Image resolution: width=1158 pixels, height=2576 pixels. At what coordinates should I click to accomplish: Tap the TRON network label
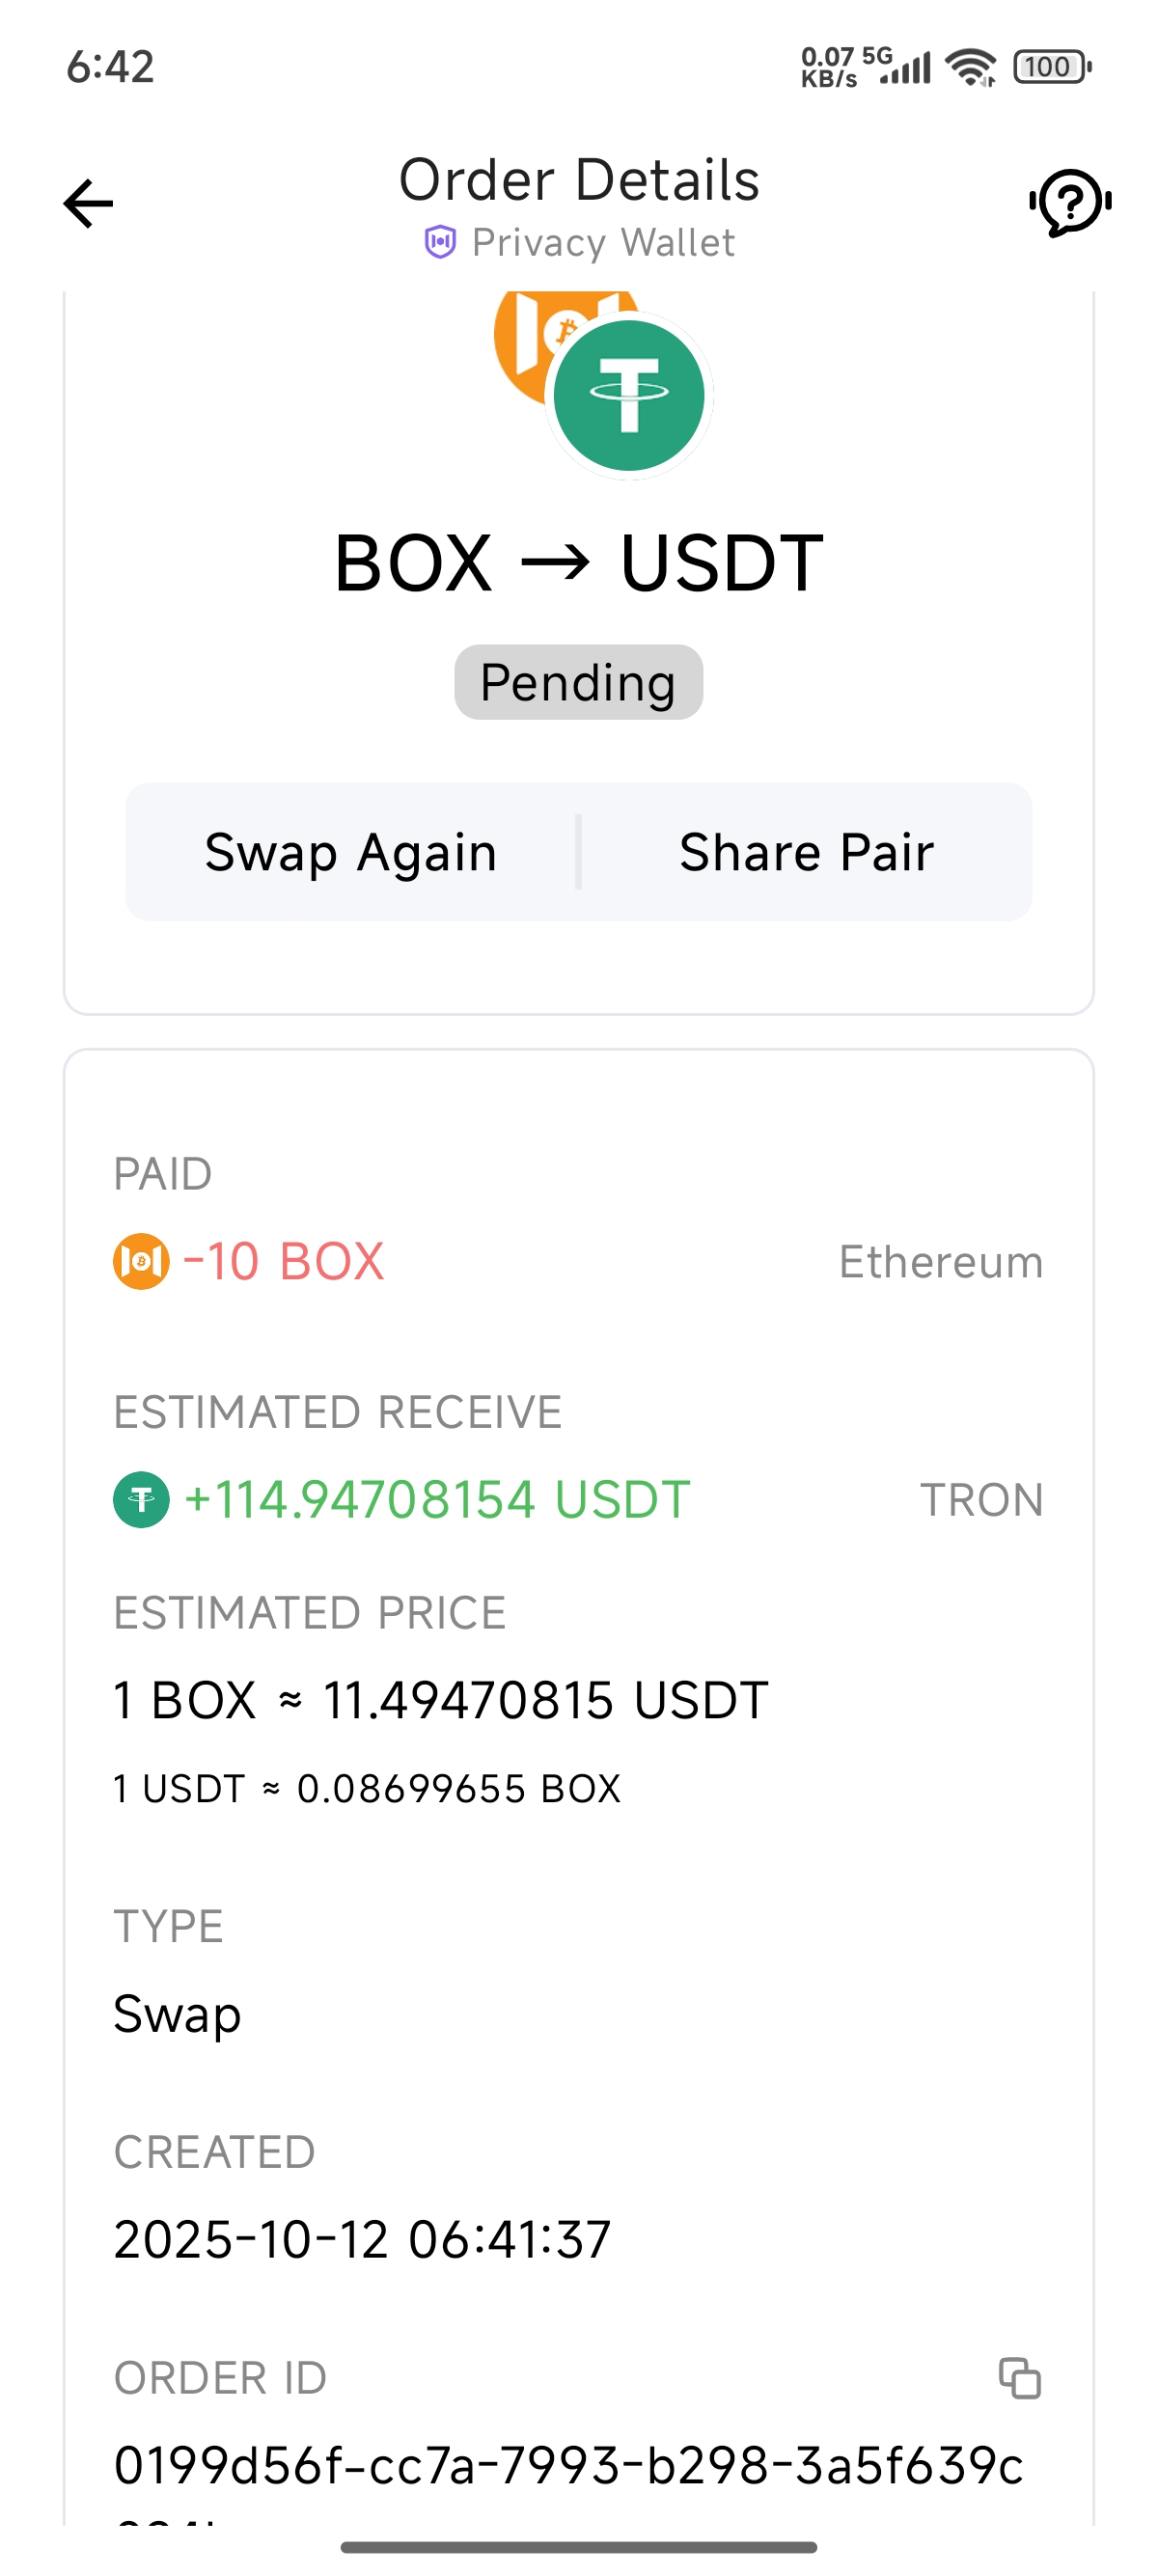[981, 1500]
